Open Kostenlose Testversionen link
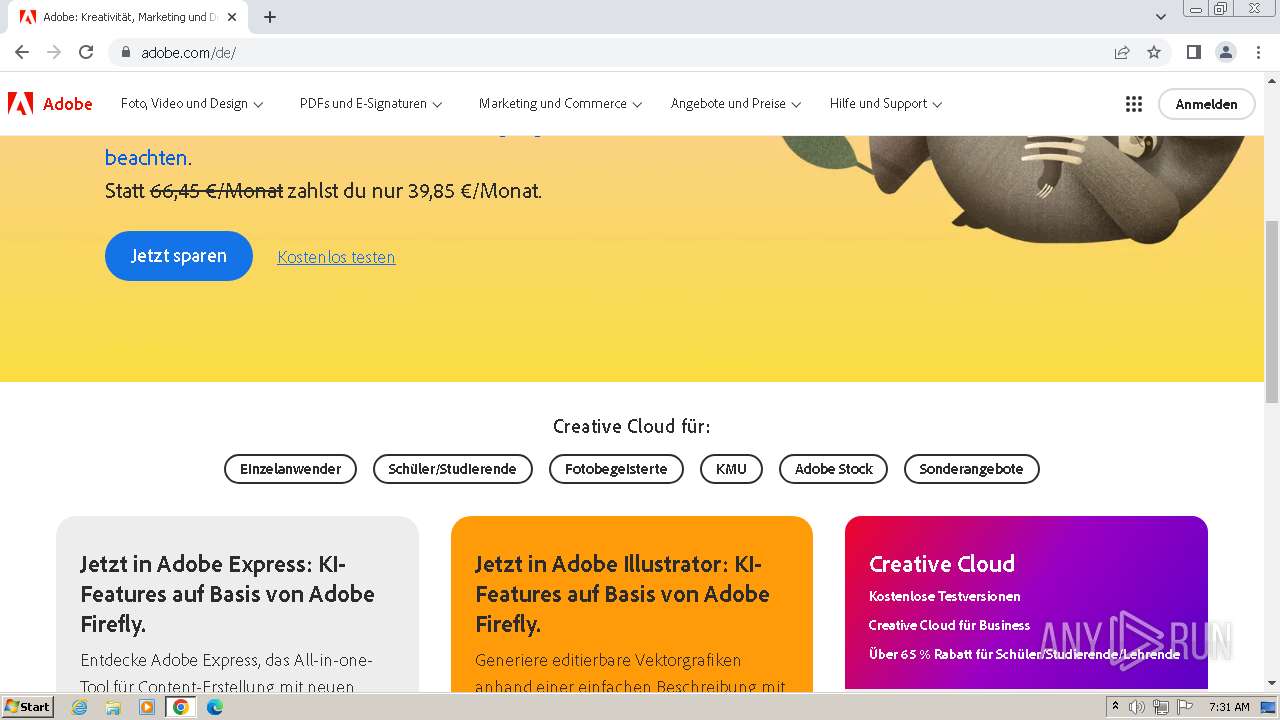This screenshot has width=1280, height=720. (945, 596)
